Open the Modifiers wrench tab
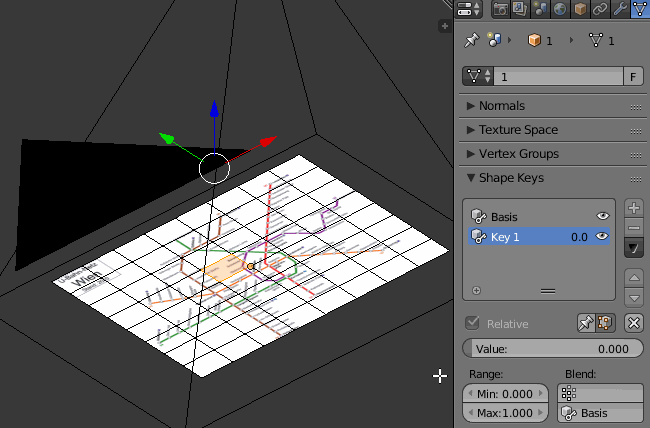This screenshot has height=428, width=650. (x=620, y=9)
